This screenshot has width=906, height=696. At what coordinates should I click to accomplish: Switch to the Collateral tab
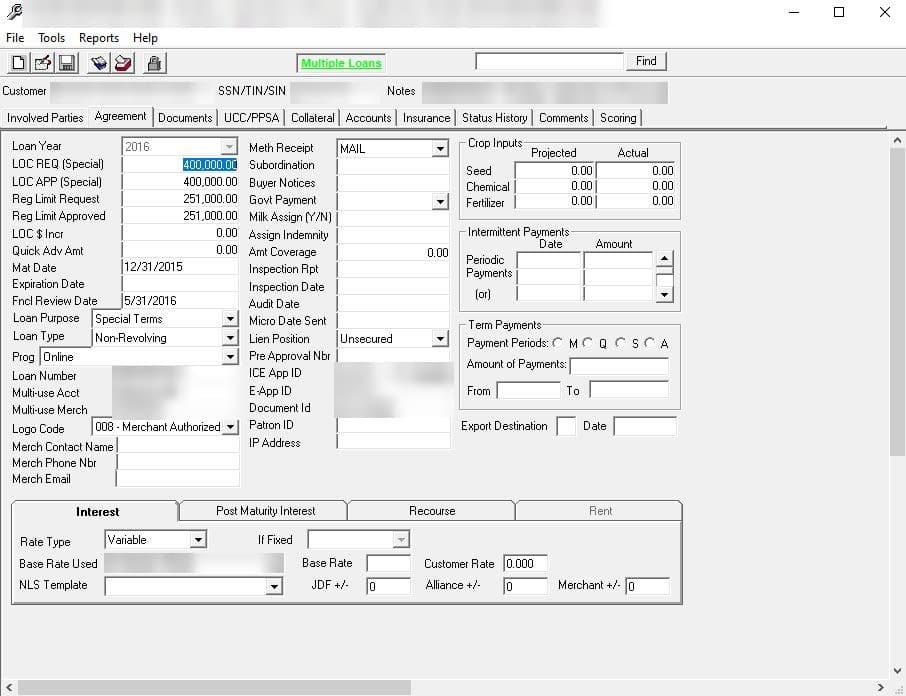coord(313,118)
